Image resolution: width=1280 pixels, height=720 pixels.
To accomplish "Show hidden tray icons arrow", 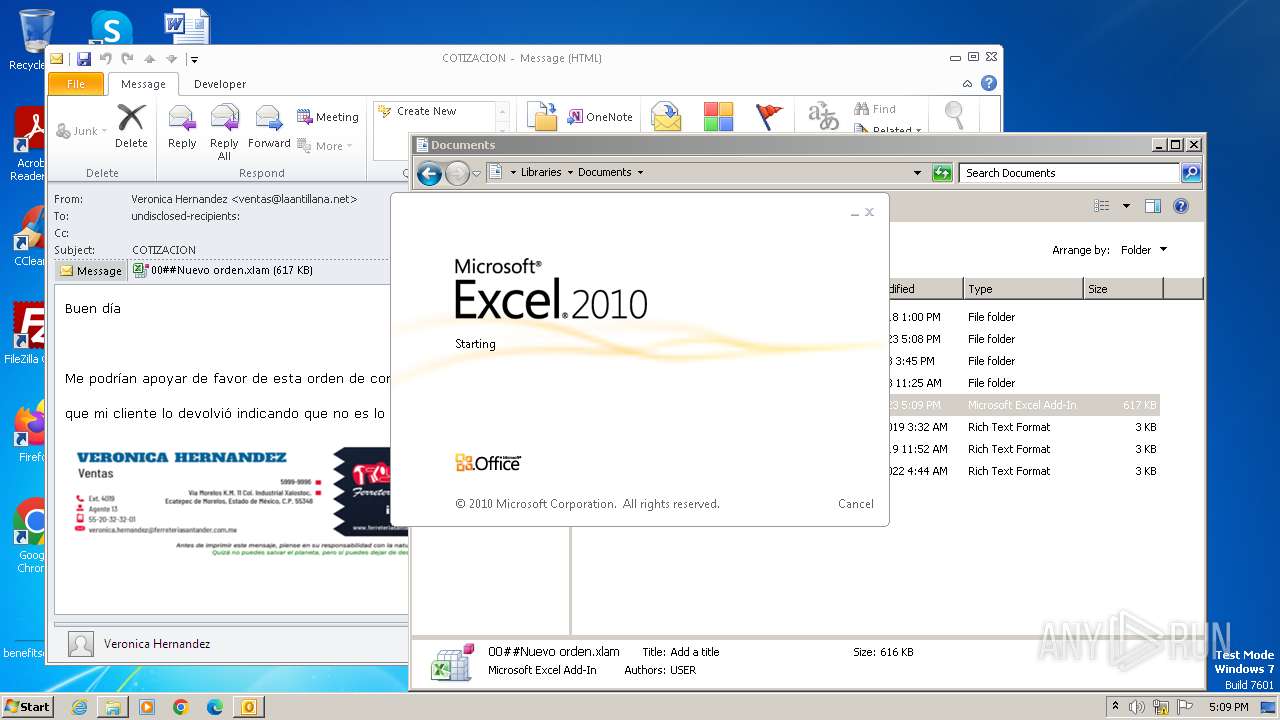I will [1115, 707].
